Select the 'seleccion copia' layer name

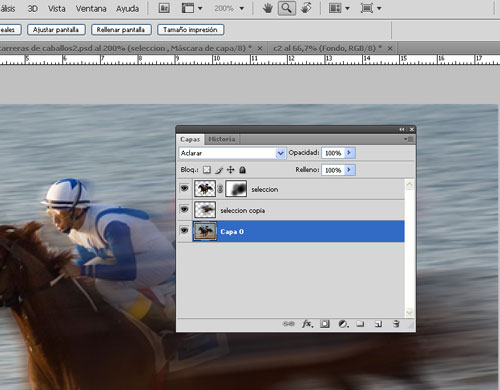243,211
